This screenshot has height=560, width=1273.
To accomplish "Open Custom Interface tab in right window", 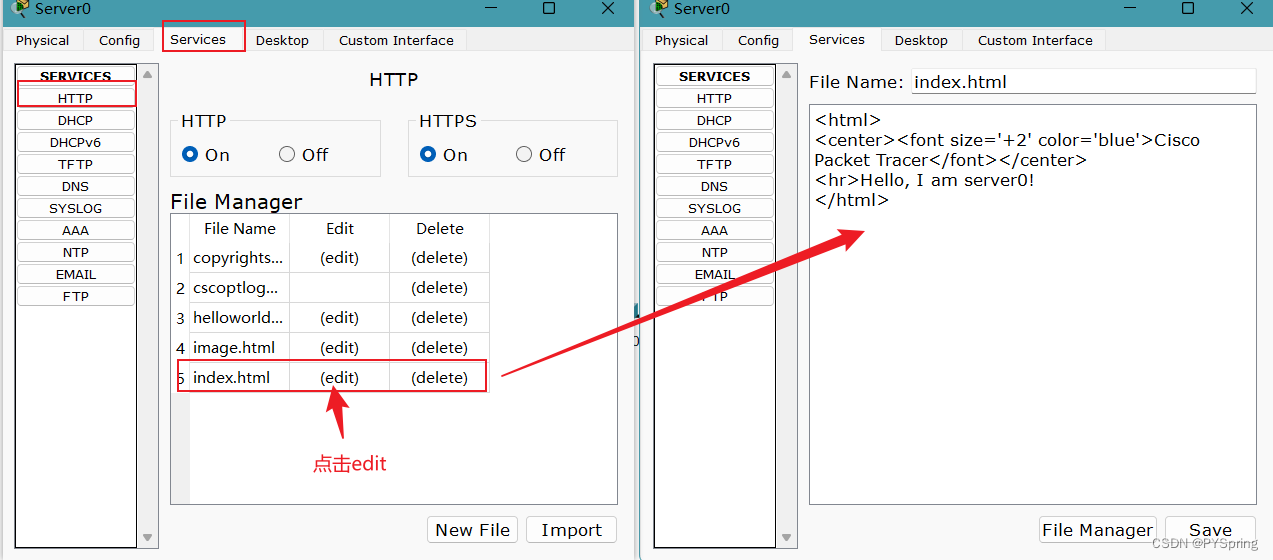I will pos(1035,40).
